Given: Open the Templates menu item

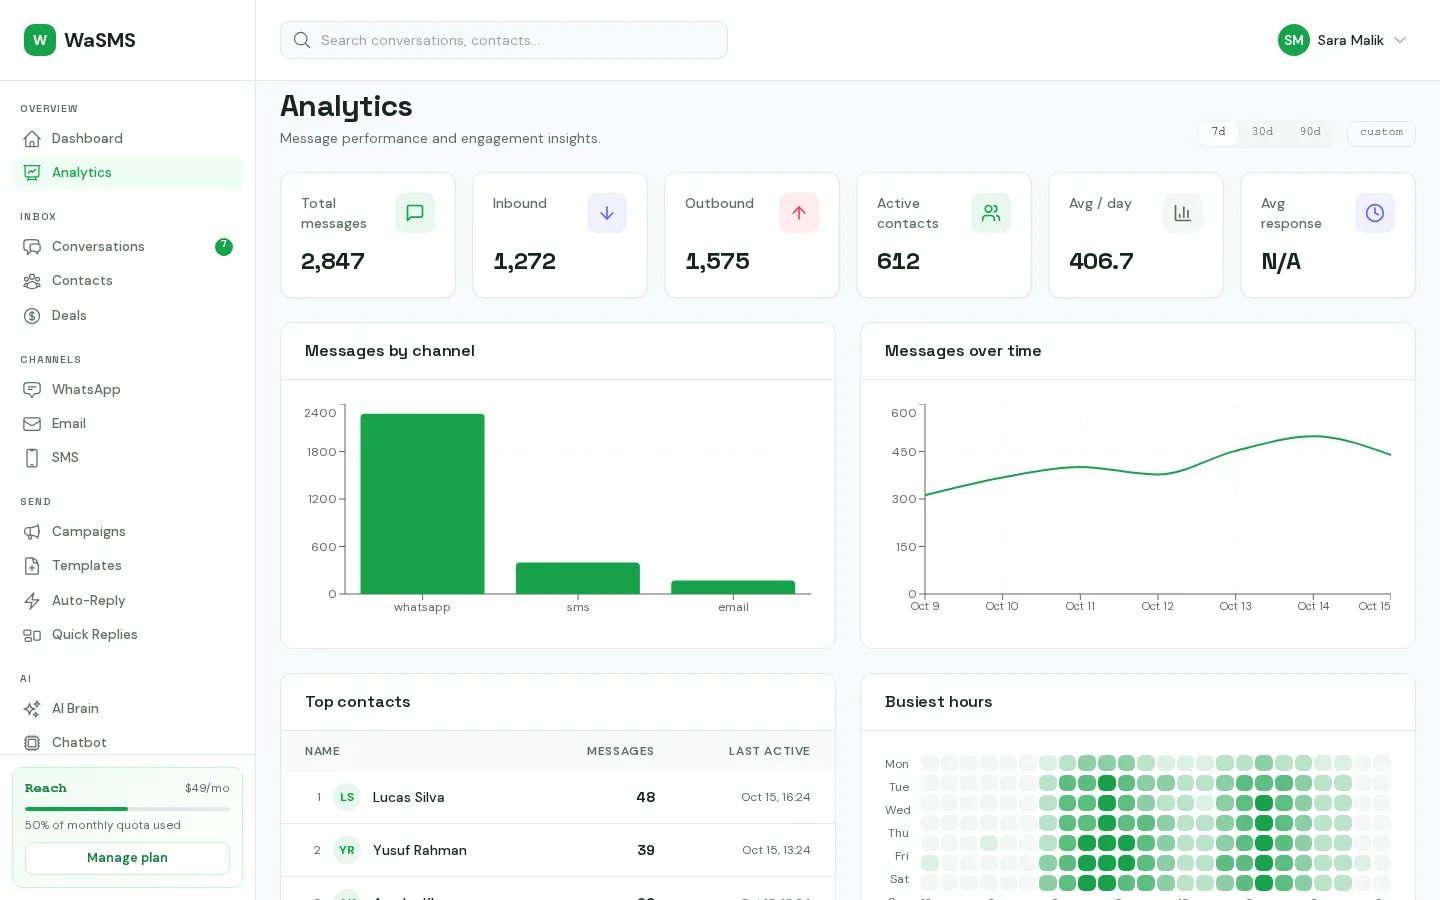Looking at the screenshot, I should [127, 566].
